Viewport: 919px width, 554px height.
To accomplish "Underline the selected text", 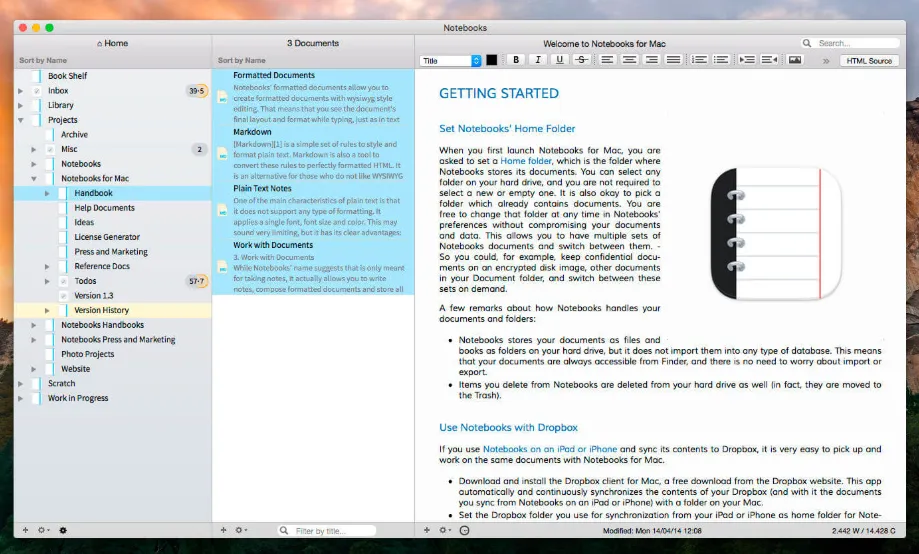I will tap(560, 60).
